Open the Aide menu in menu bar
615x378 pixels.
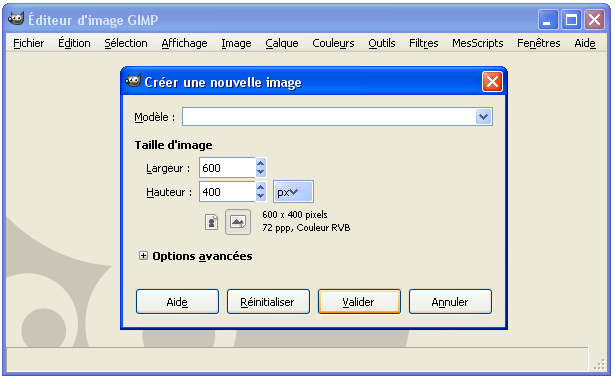tap(585, 43)
